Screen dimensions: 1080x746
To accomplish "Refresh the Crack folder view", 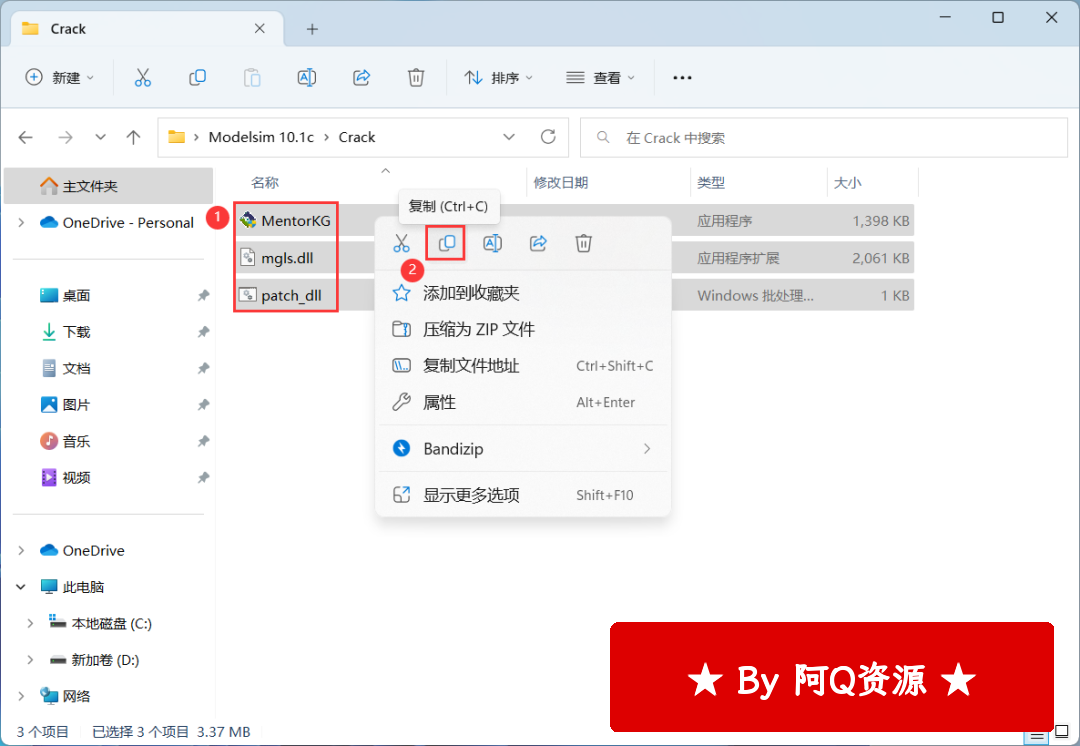I will pos(548,137).
